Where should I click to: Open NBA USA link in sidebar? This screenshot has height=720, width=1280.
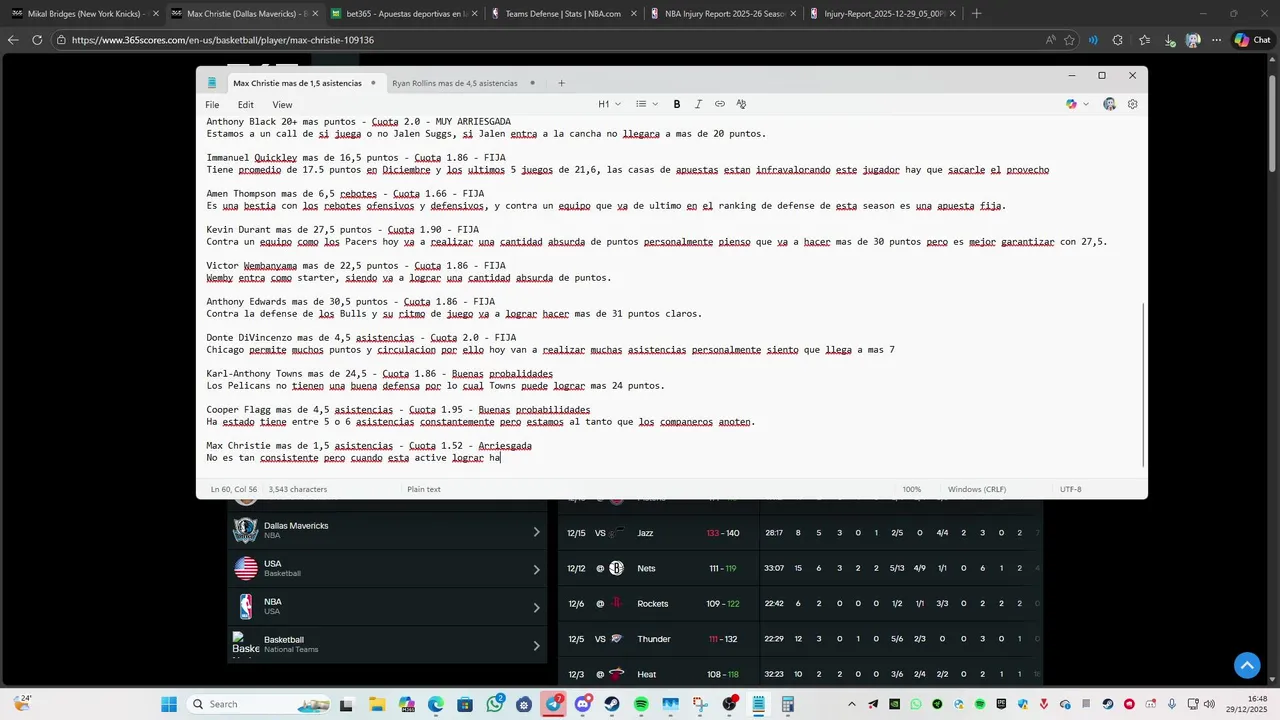[389, 607]
